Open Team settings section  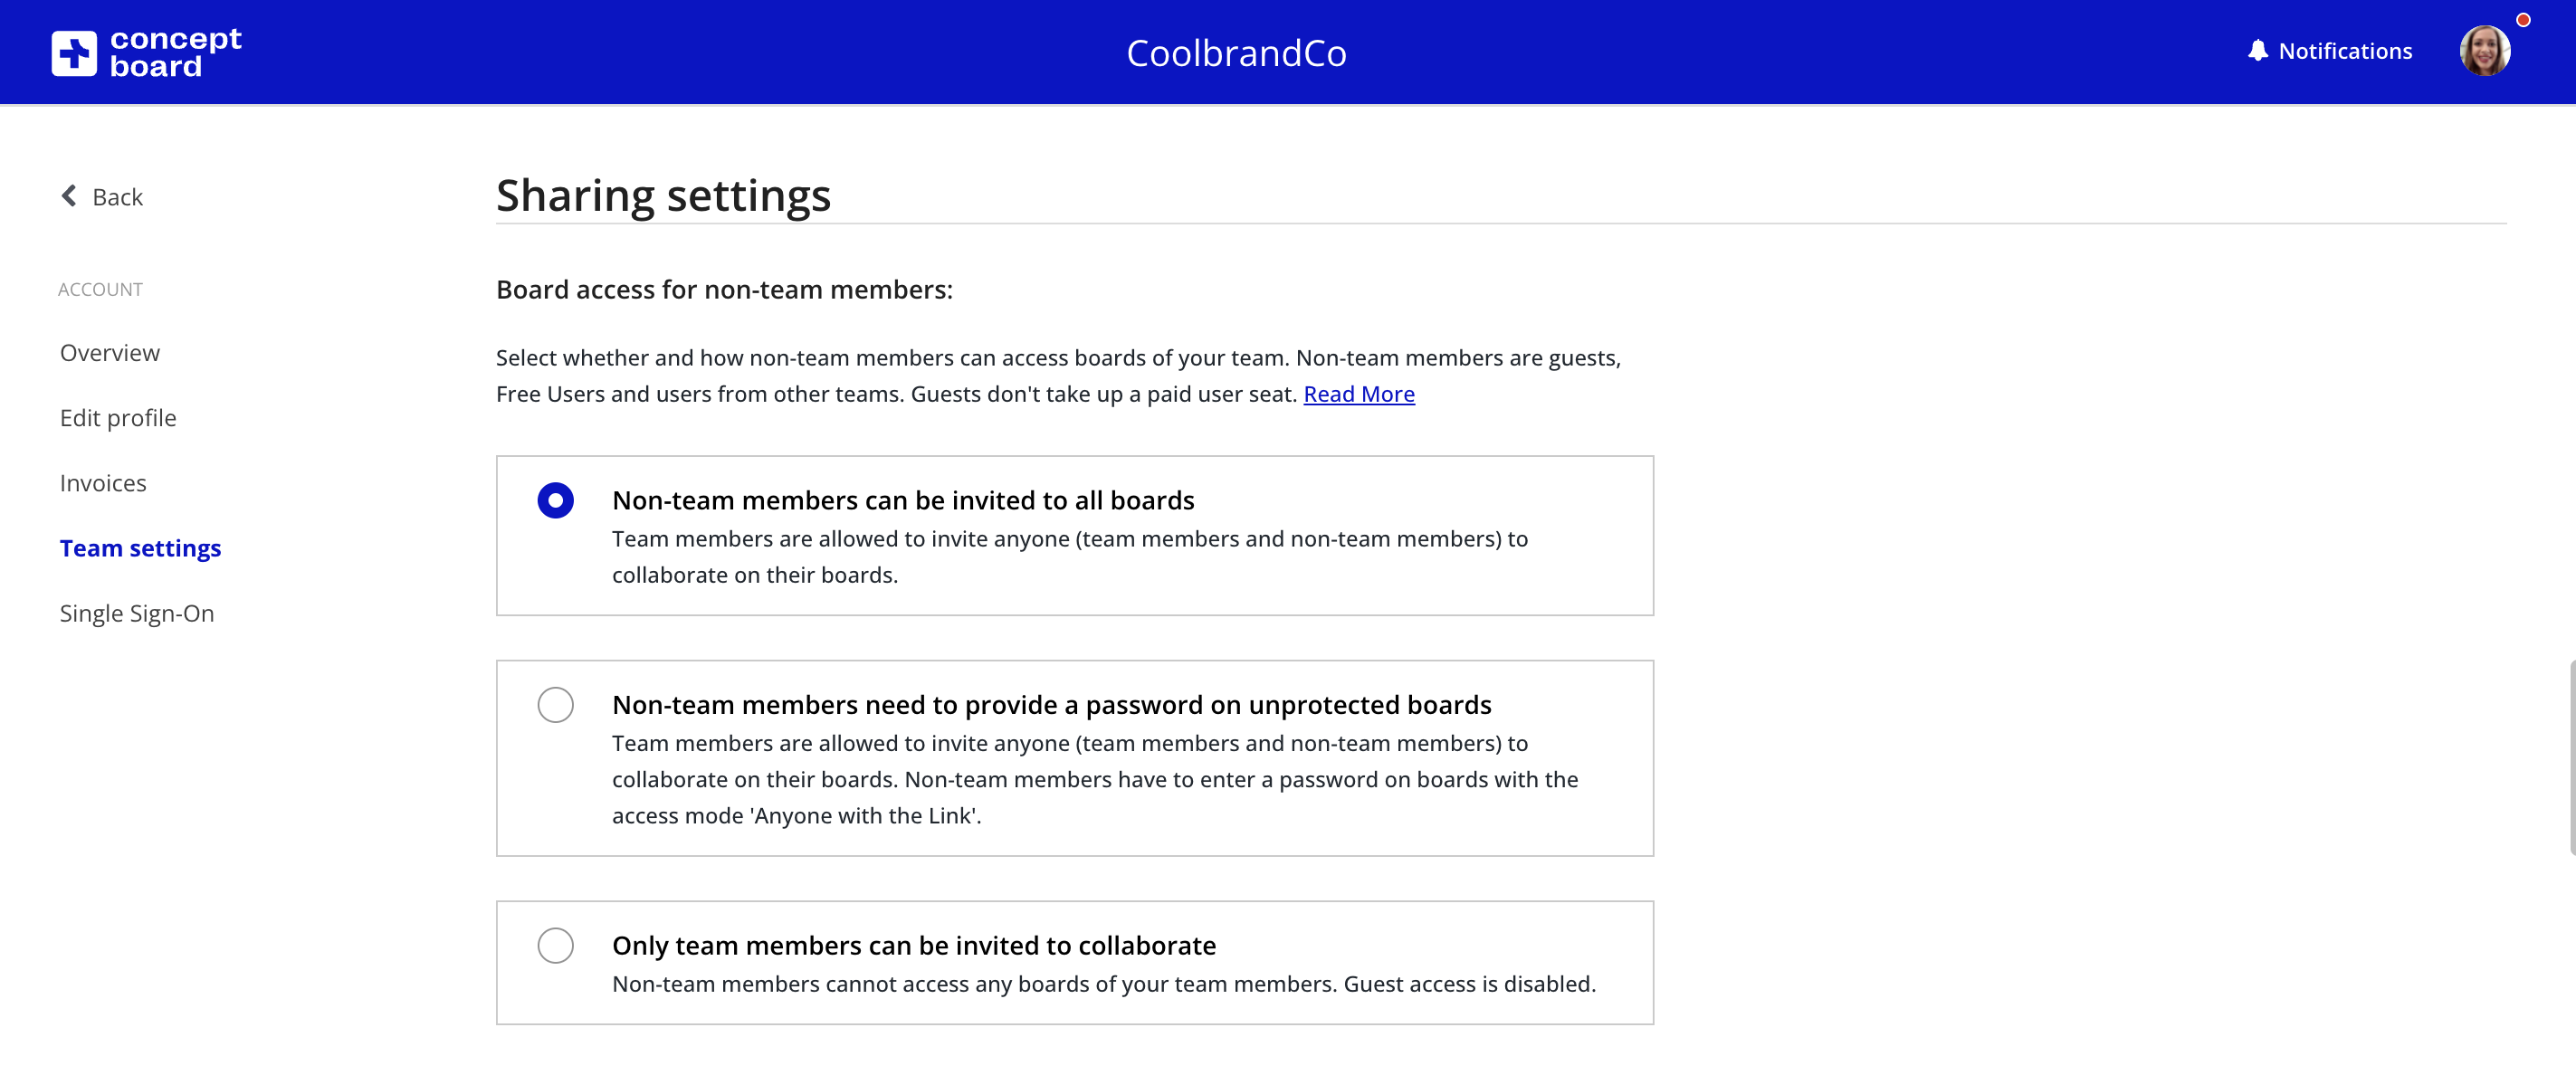pyautogui.click(x=140, y=548)
